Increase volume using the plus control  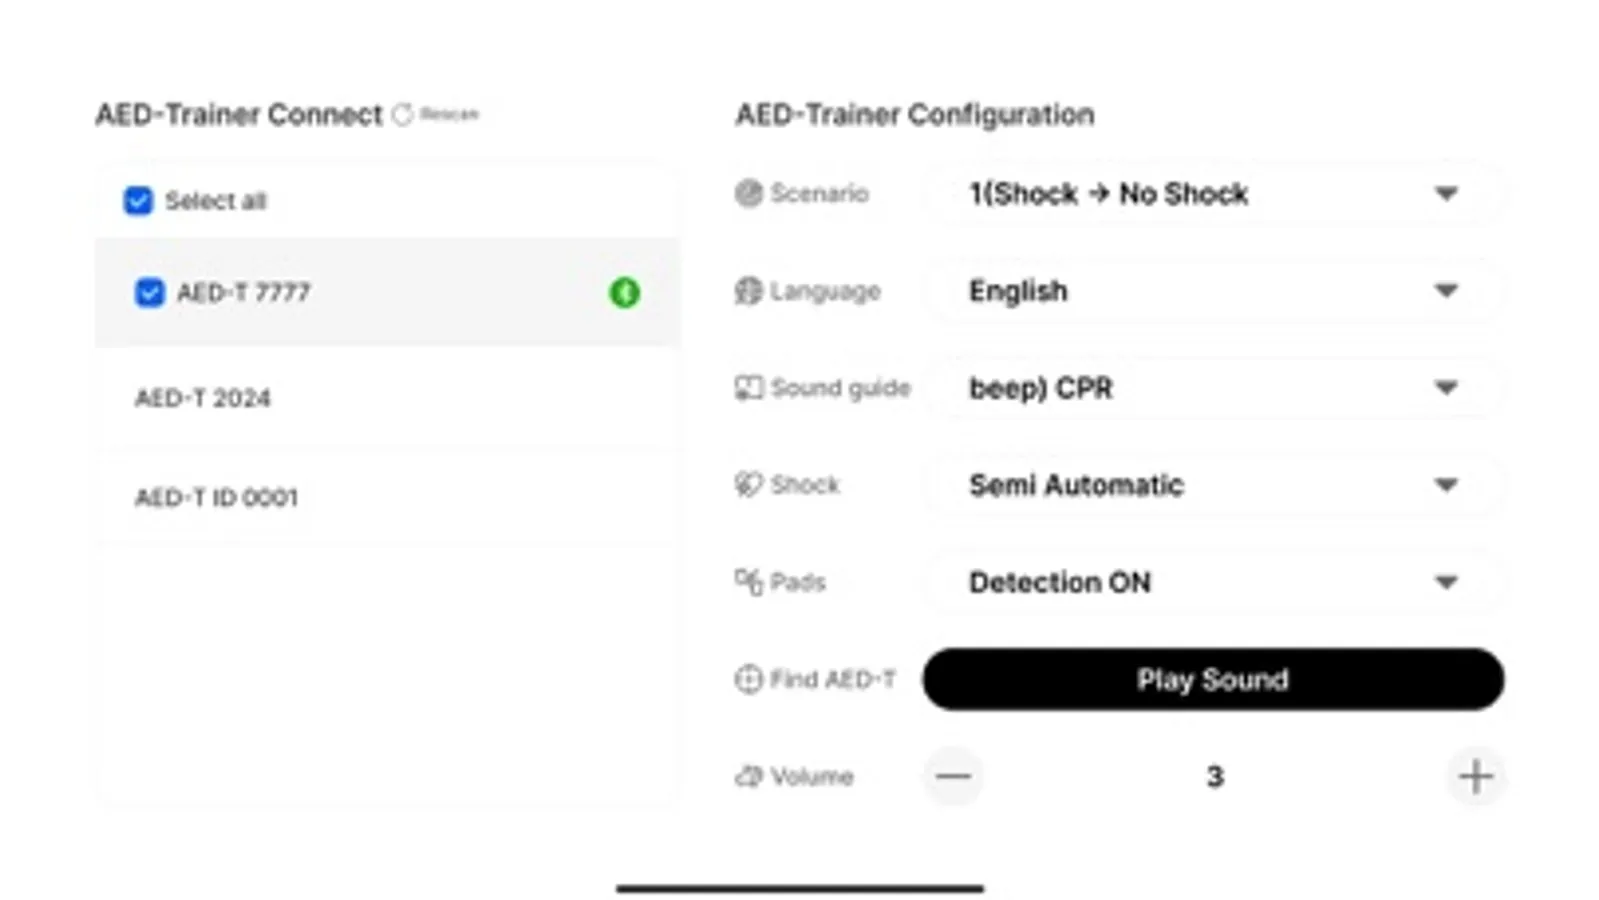click(x=1475, y=776)
